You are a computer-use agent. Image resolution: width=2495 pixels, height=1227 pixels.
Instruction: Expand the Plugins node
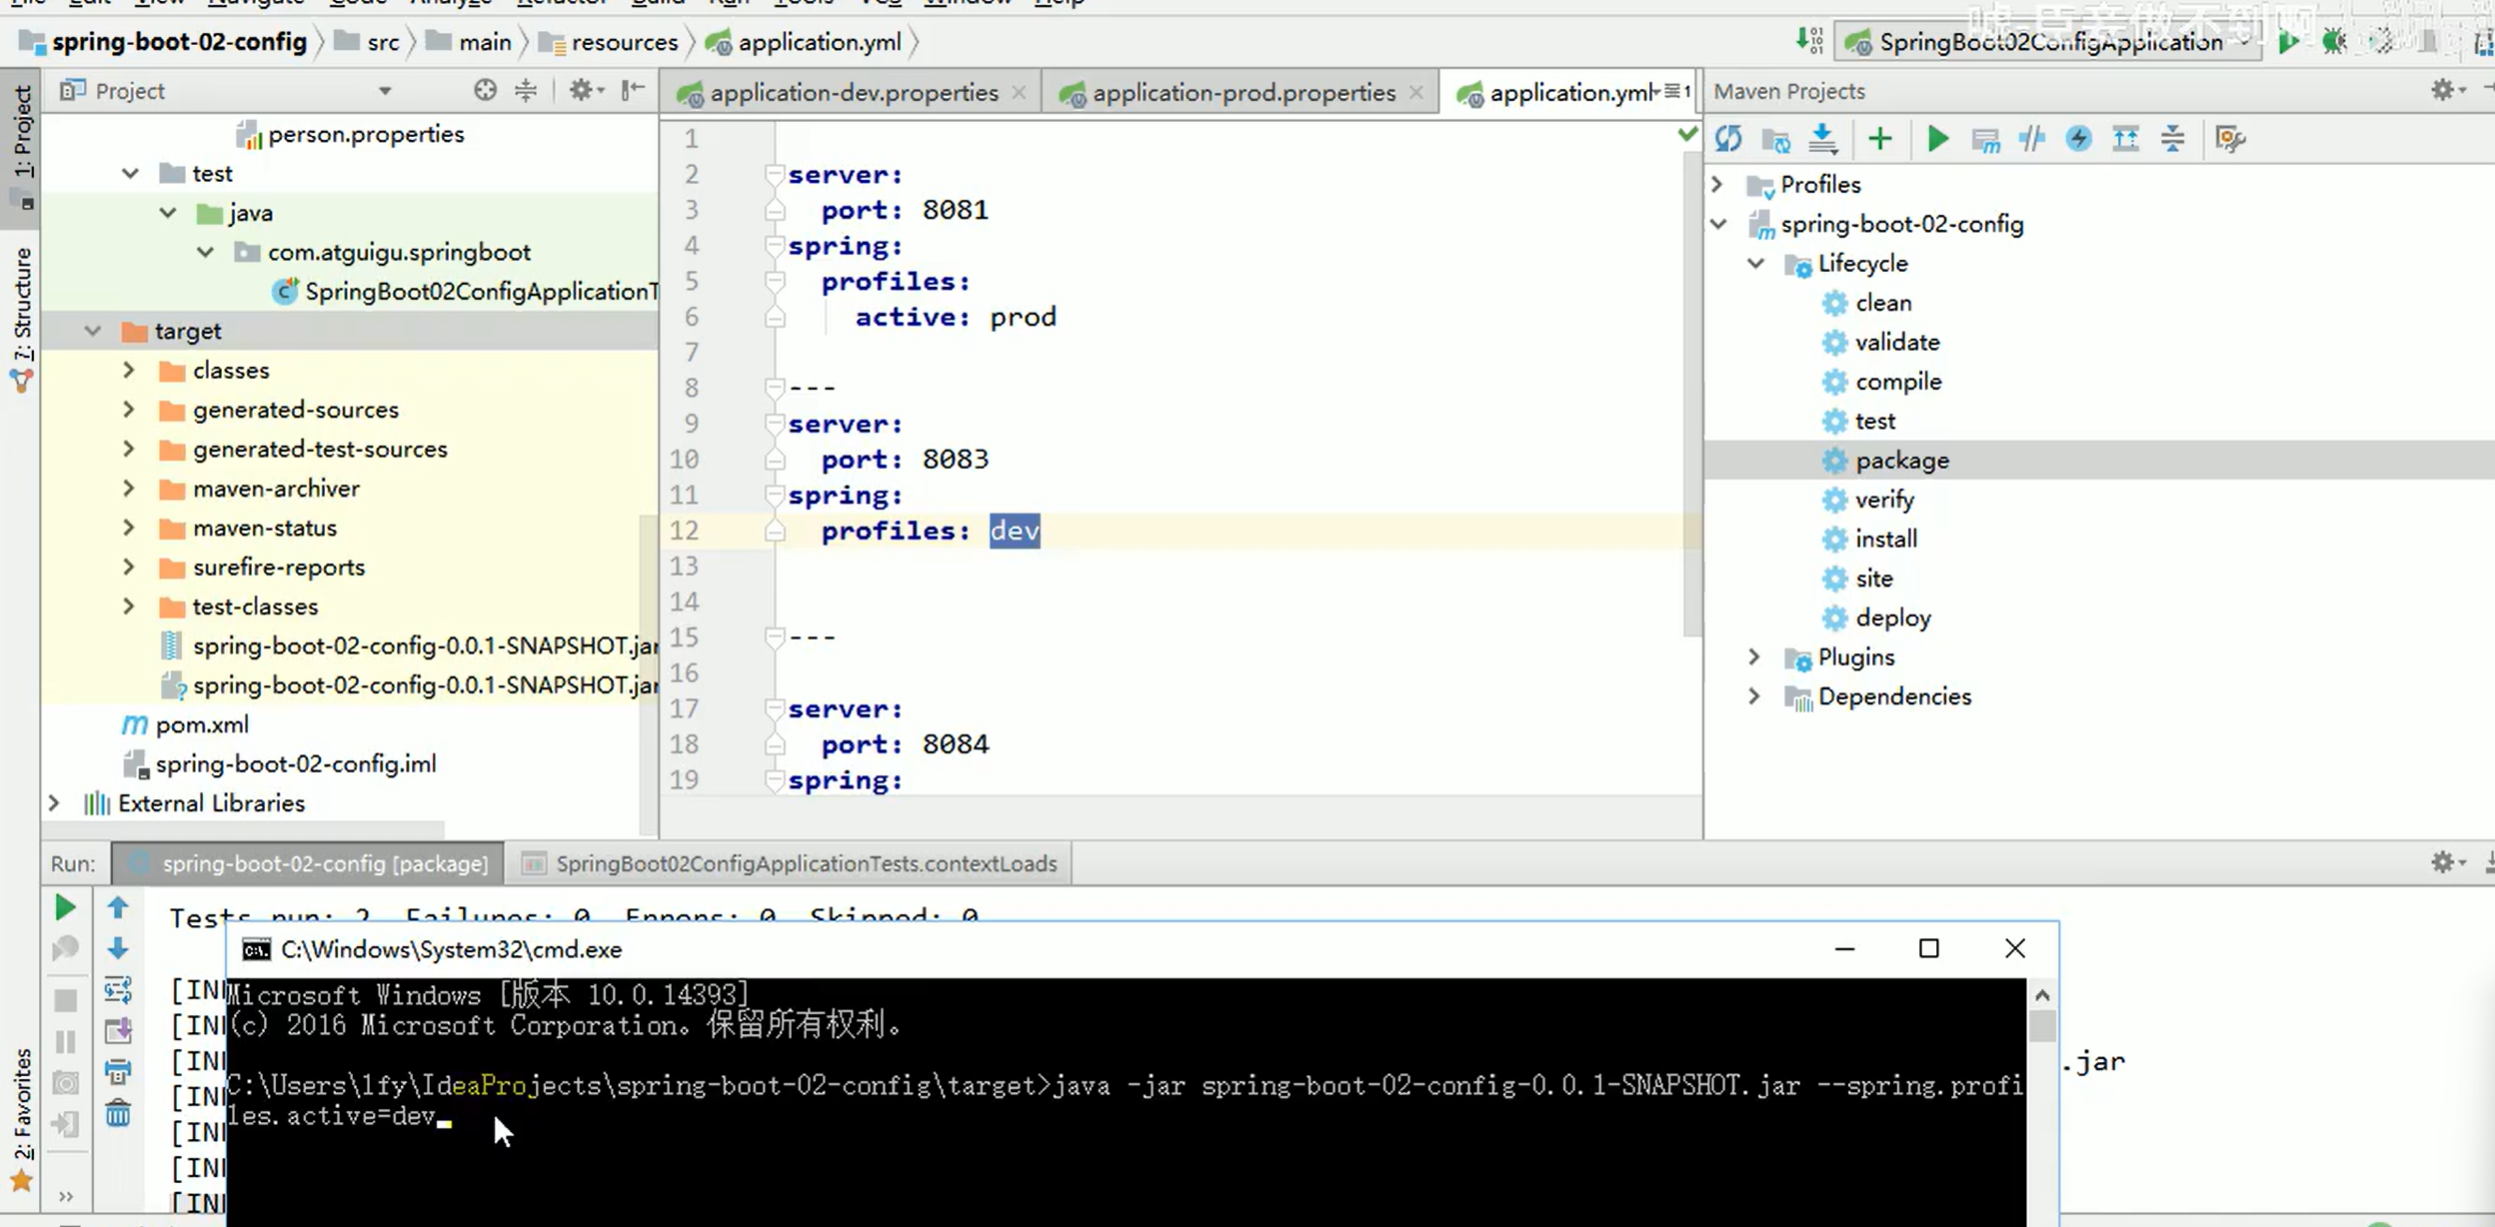1754,657
